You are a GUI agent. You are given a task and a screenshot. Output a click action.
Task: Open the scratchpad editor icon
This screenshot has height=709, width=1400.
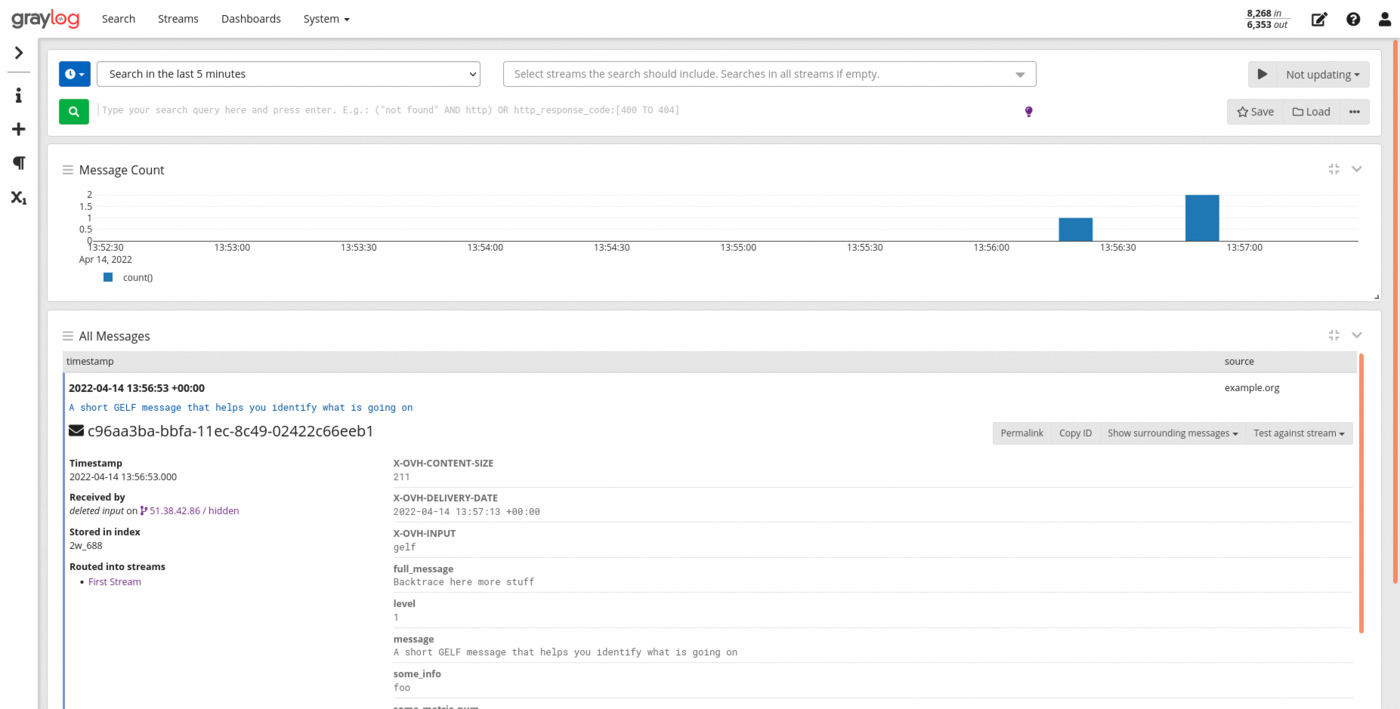[1319, 19]
